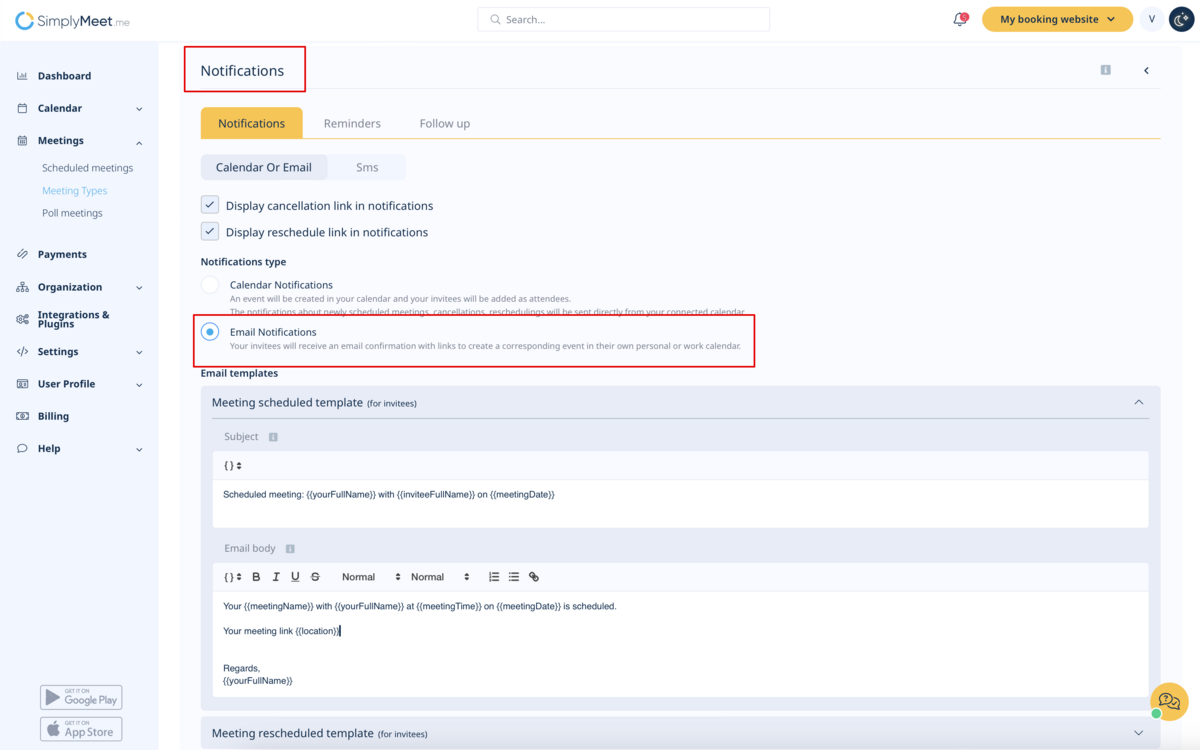
Task: Open Scheduled meetings in sidebar
Action: click(87, 168)
